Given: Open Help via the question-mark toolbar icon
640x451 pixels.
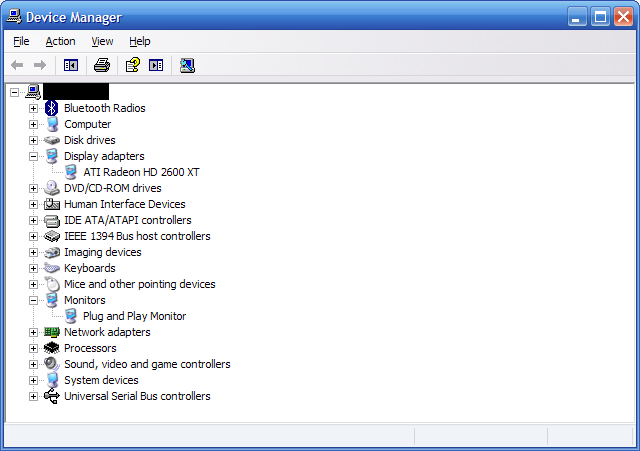Looking at the screenshot, I should click(x=133, y=65).
